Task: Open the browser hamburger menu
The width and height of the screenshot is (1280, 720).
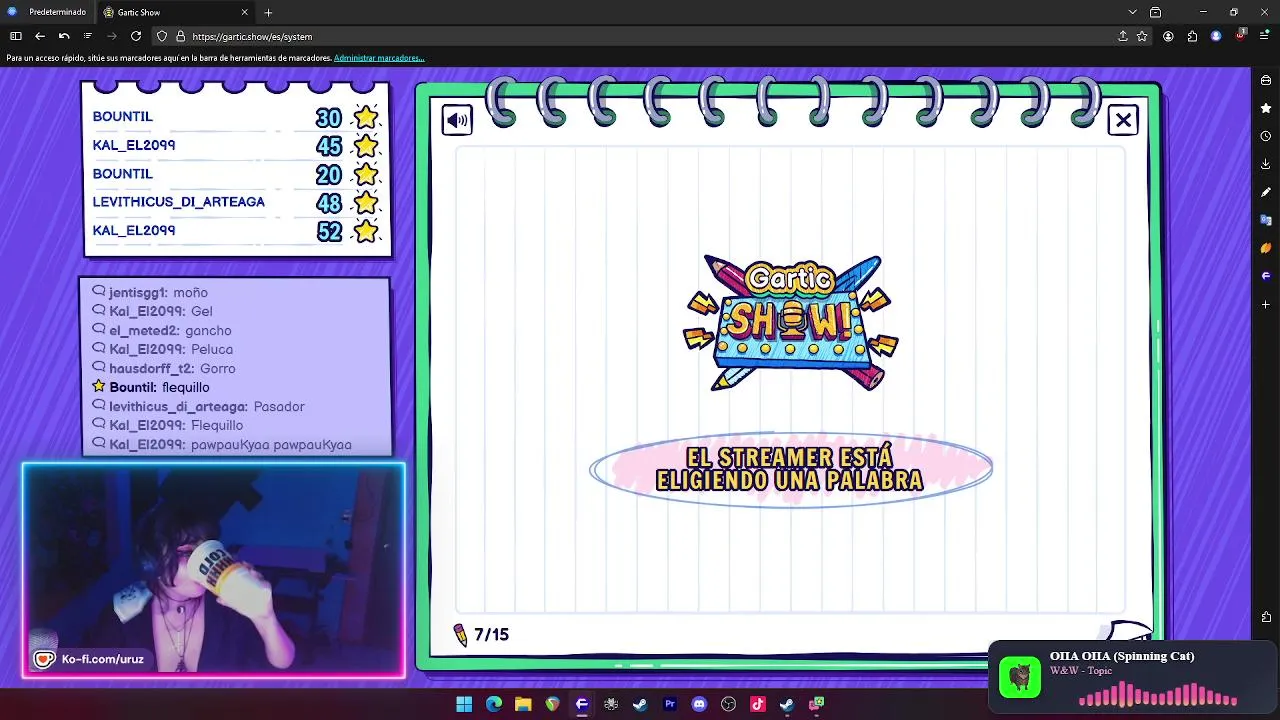Action: click(x=1265, y=36)
